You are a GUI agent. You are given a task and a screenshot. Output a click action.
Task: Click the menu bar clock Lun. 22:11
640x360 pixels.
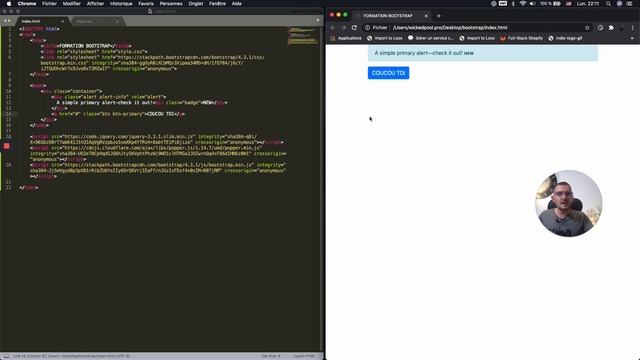(x=588, y=4)
